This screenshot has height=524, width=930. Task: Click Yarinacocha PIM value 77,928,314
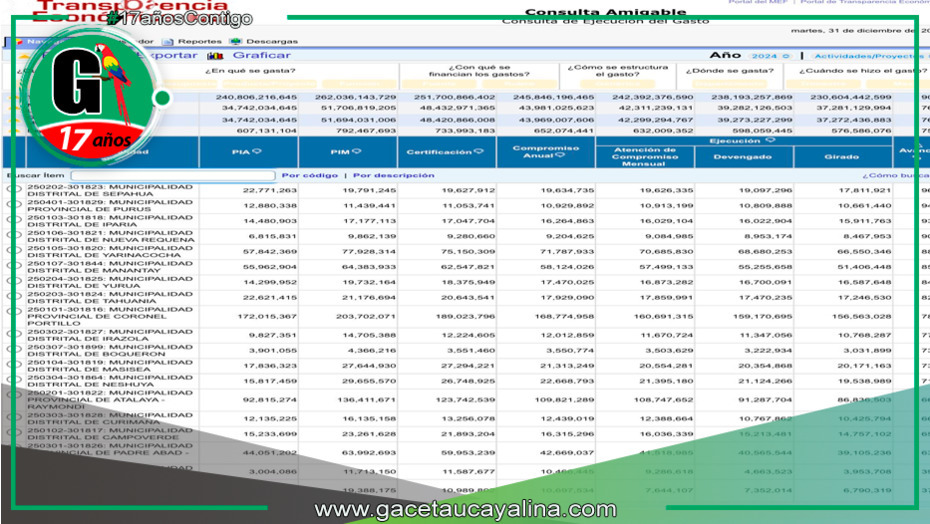click(369, 251)
